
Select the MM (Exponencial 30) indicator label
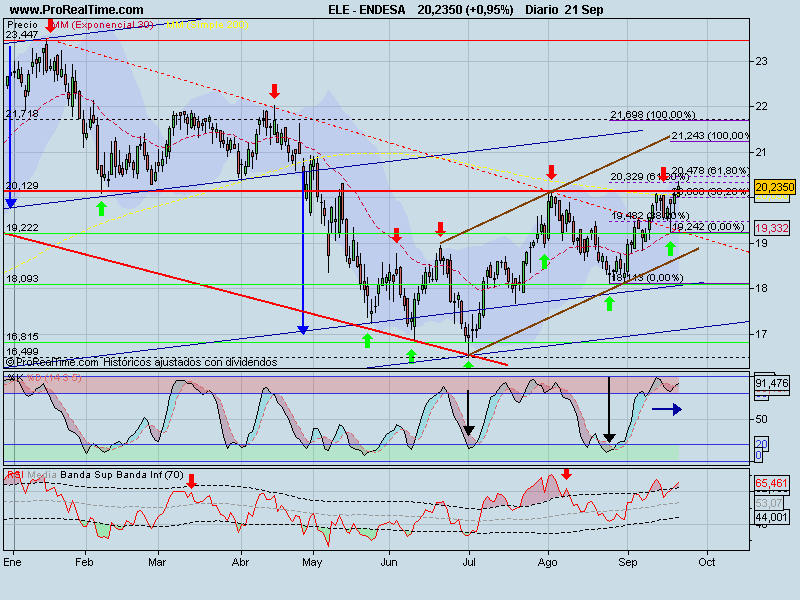click(x=104, y=24)
